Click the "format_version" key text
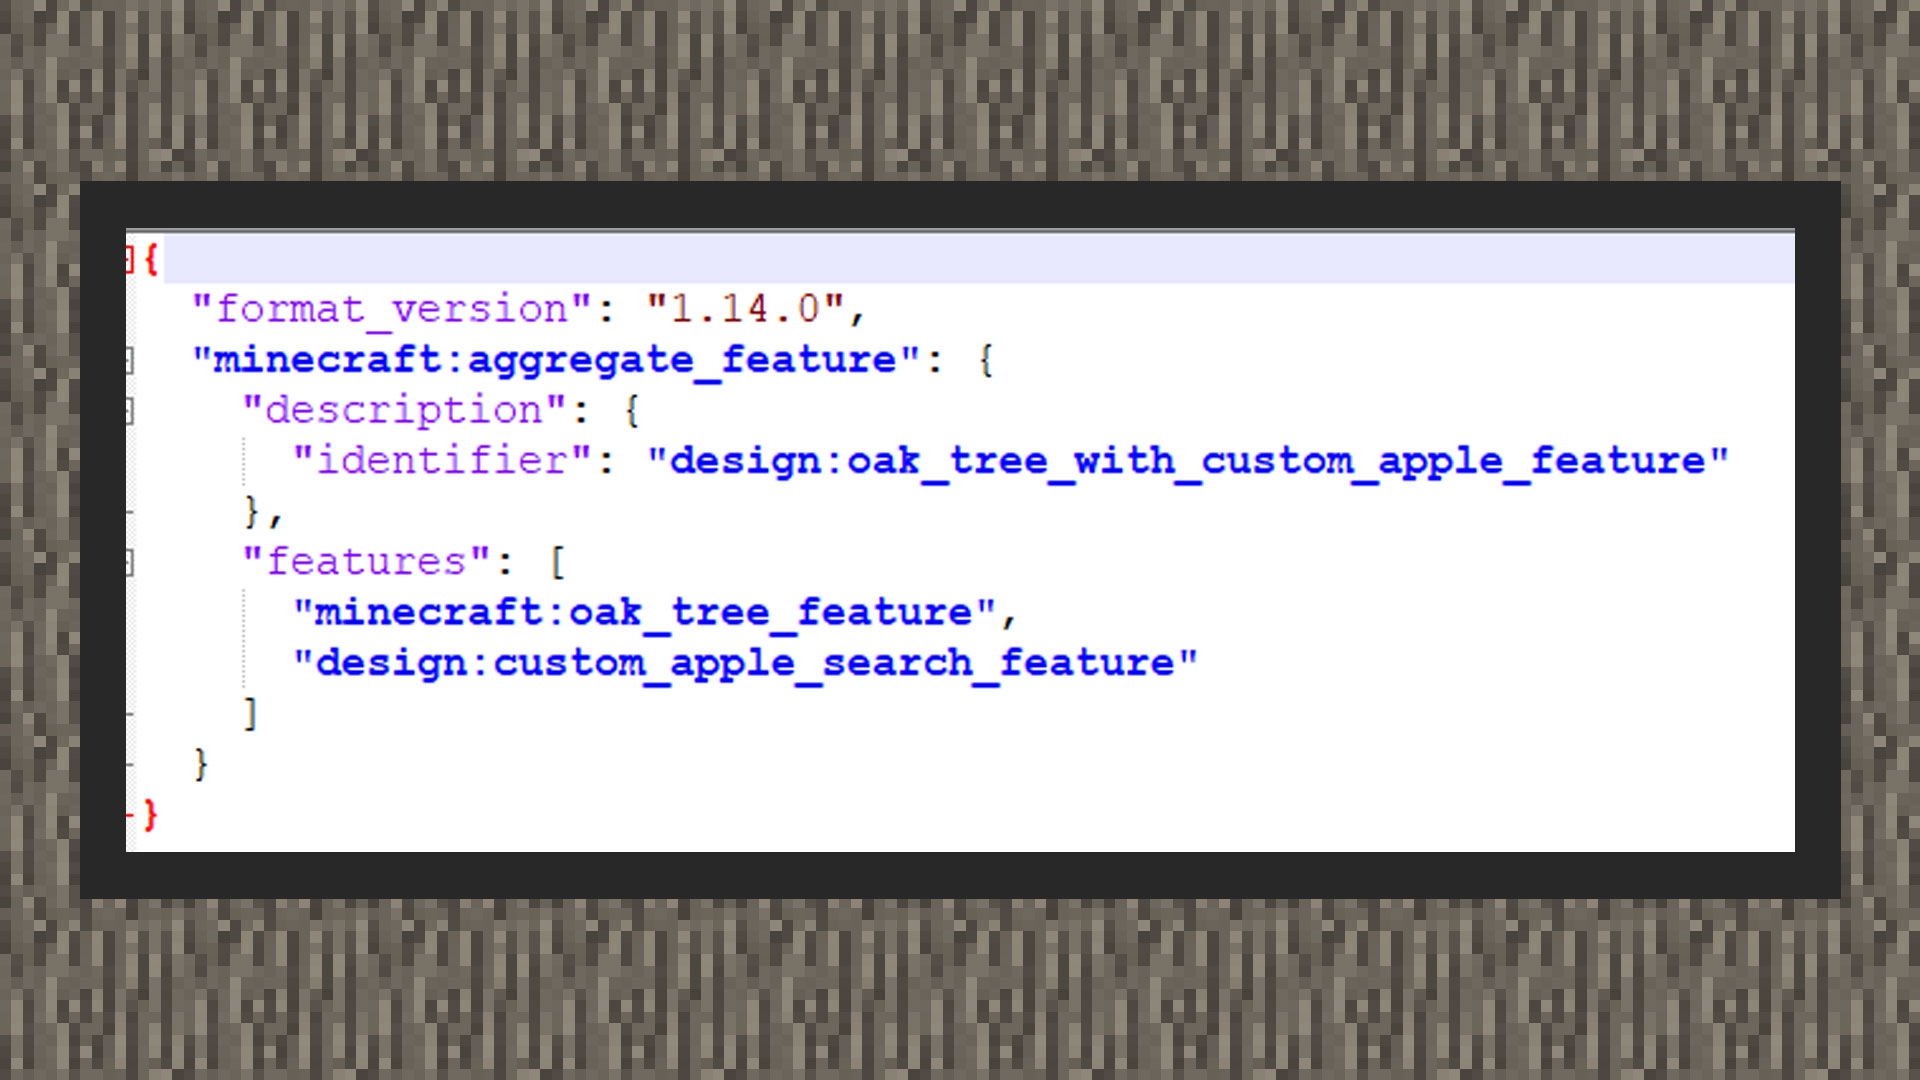The height and width of the screenshot is (1080, 1920). coord(392,309)
